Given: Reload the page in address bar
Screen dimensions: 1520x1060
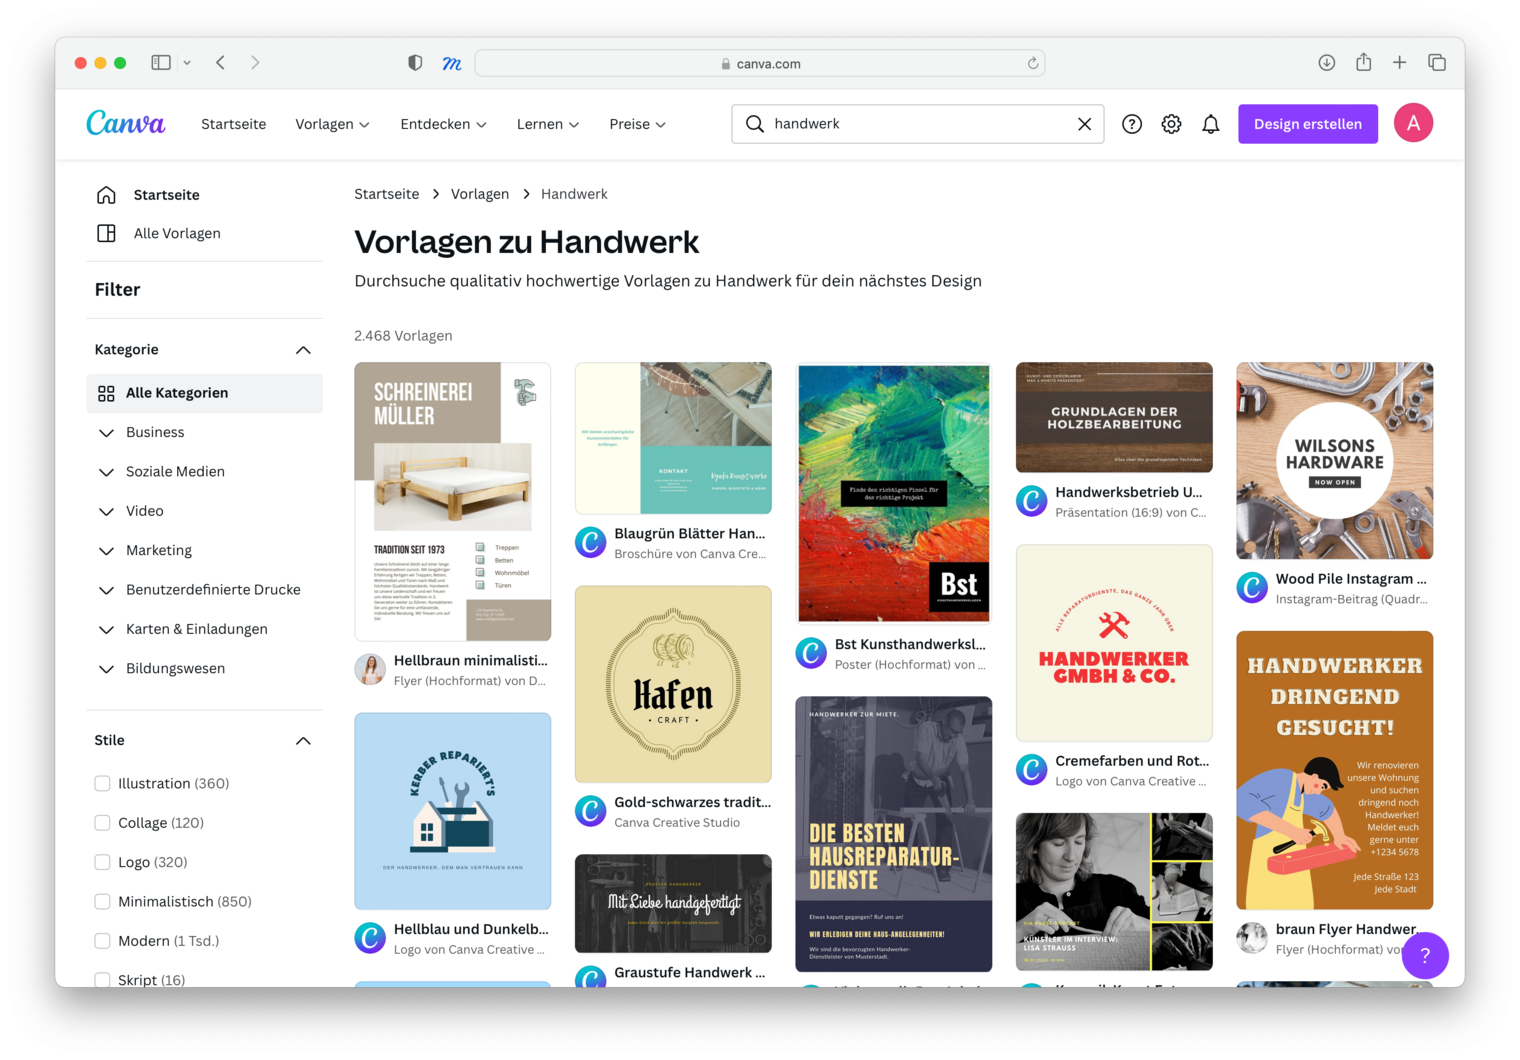Looking at the screenshot, I should (1033, 63).
